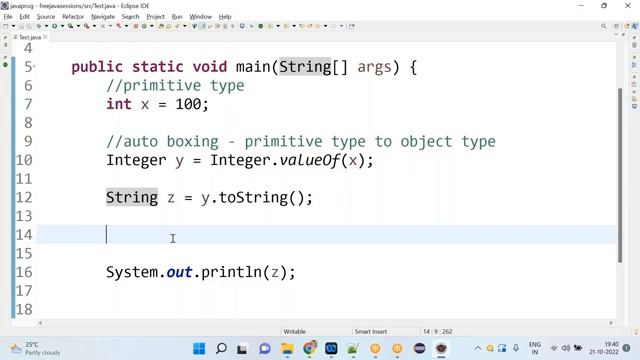Click the 14 : 9 : 262 cursor position

(x=438, y=331)
